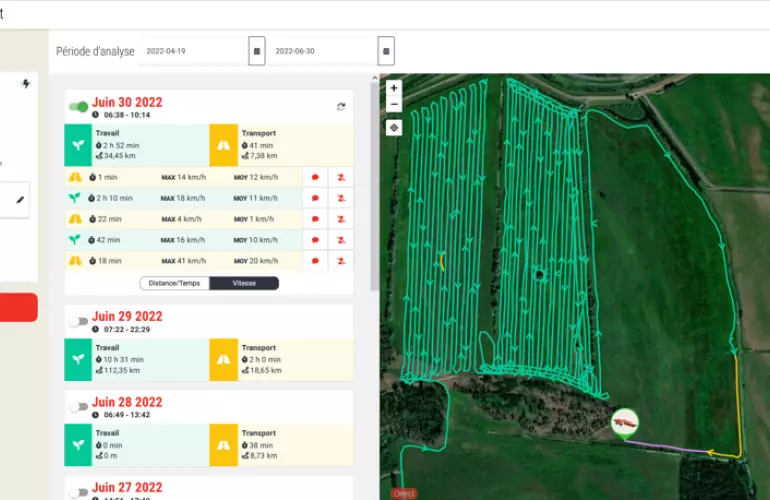This screenshot has height=500, width=770.
Task: Click the red tractor icon on 18 min row
Action: 341,261
